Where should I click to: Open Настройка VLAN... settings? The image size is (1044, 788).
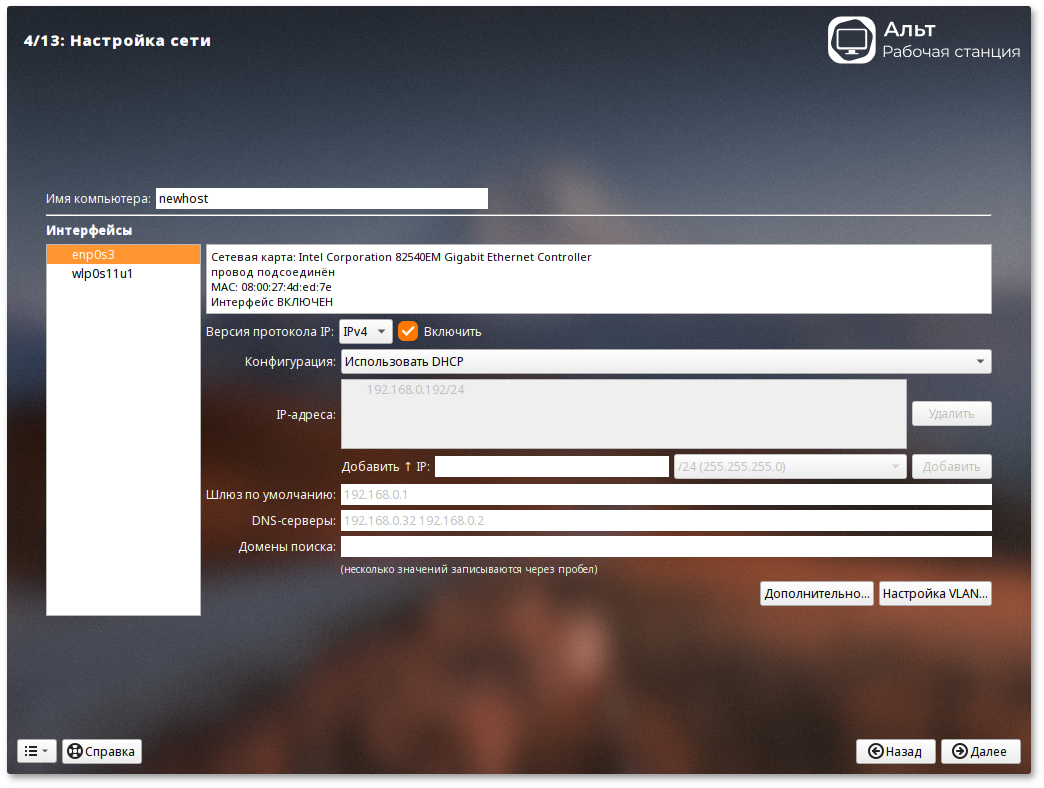[935, 594]
